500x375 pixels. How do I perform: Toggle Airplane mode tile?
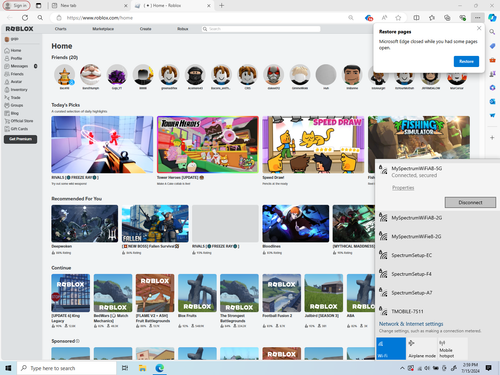click(422, 348)
